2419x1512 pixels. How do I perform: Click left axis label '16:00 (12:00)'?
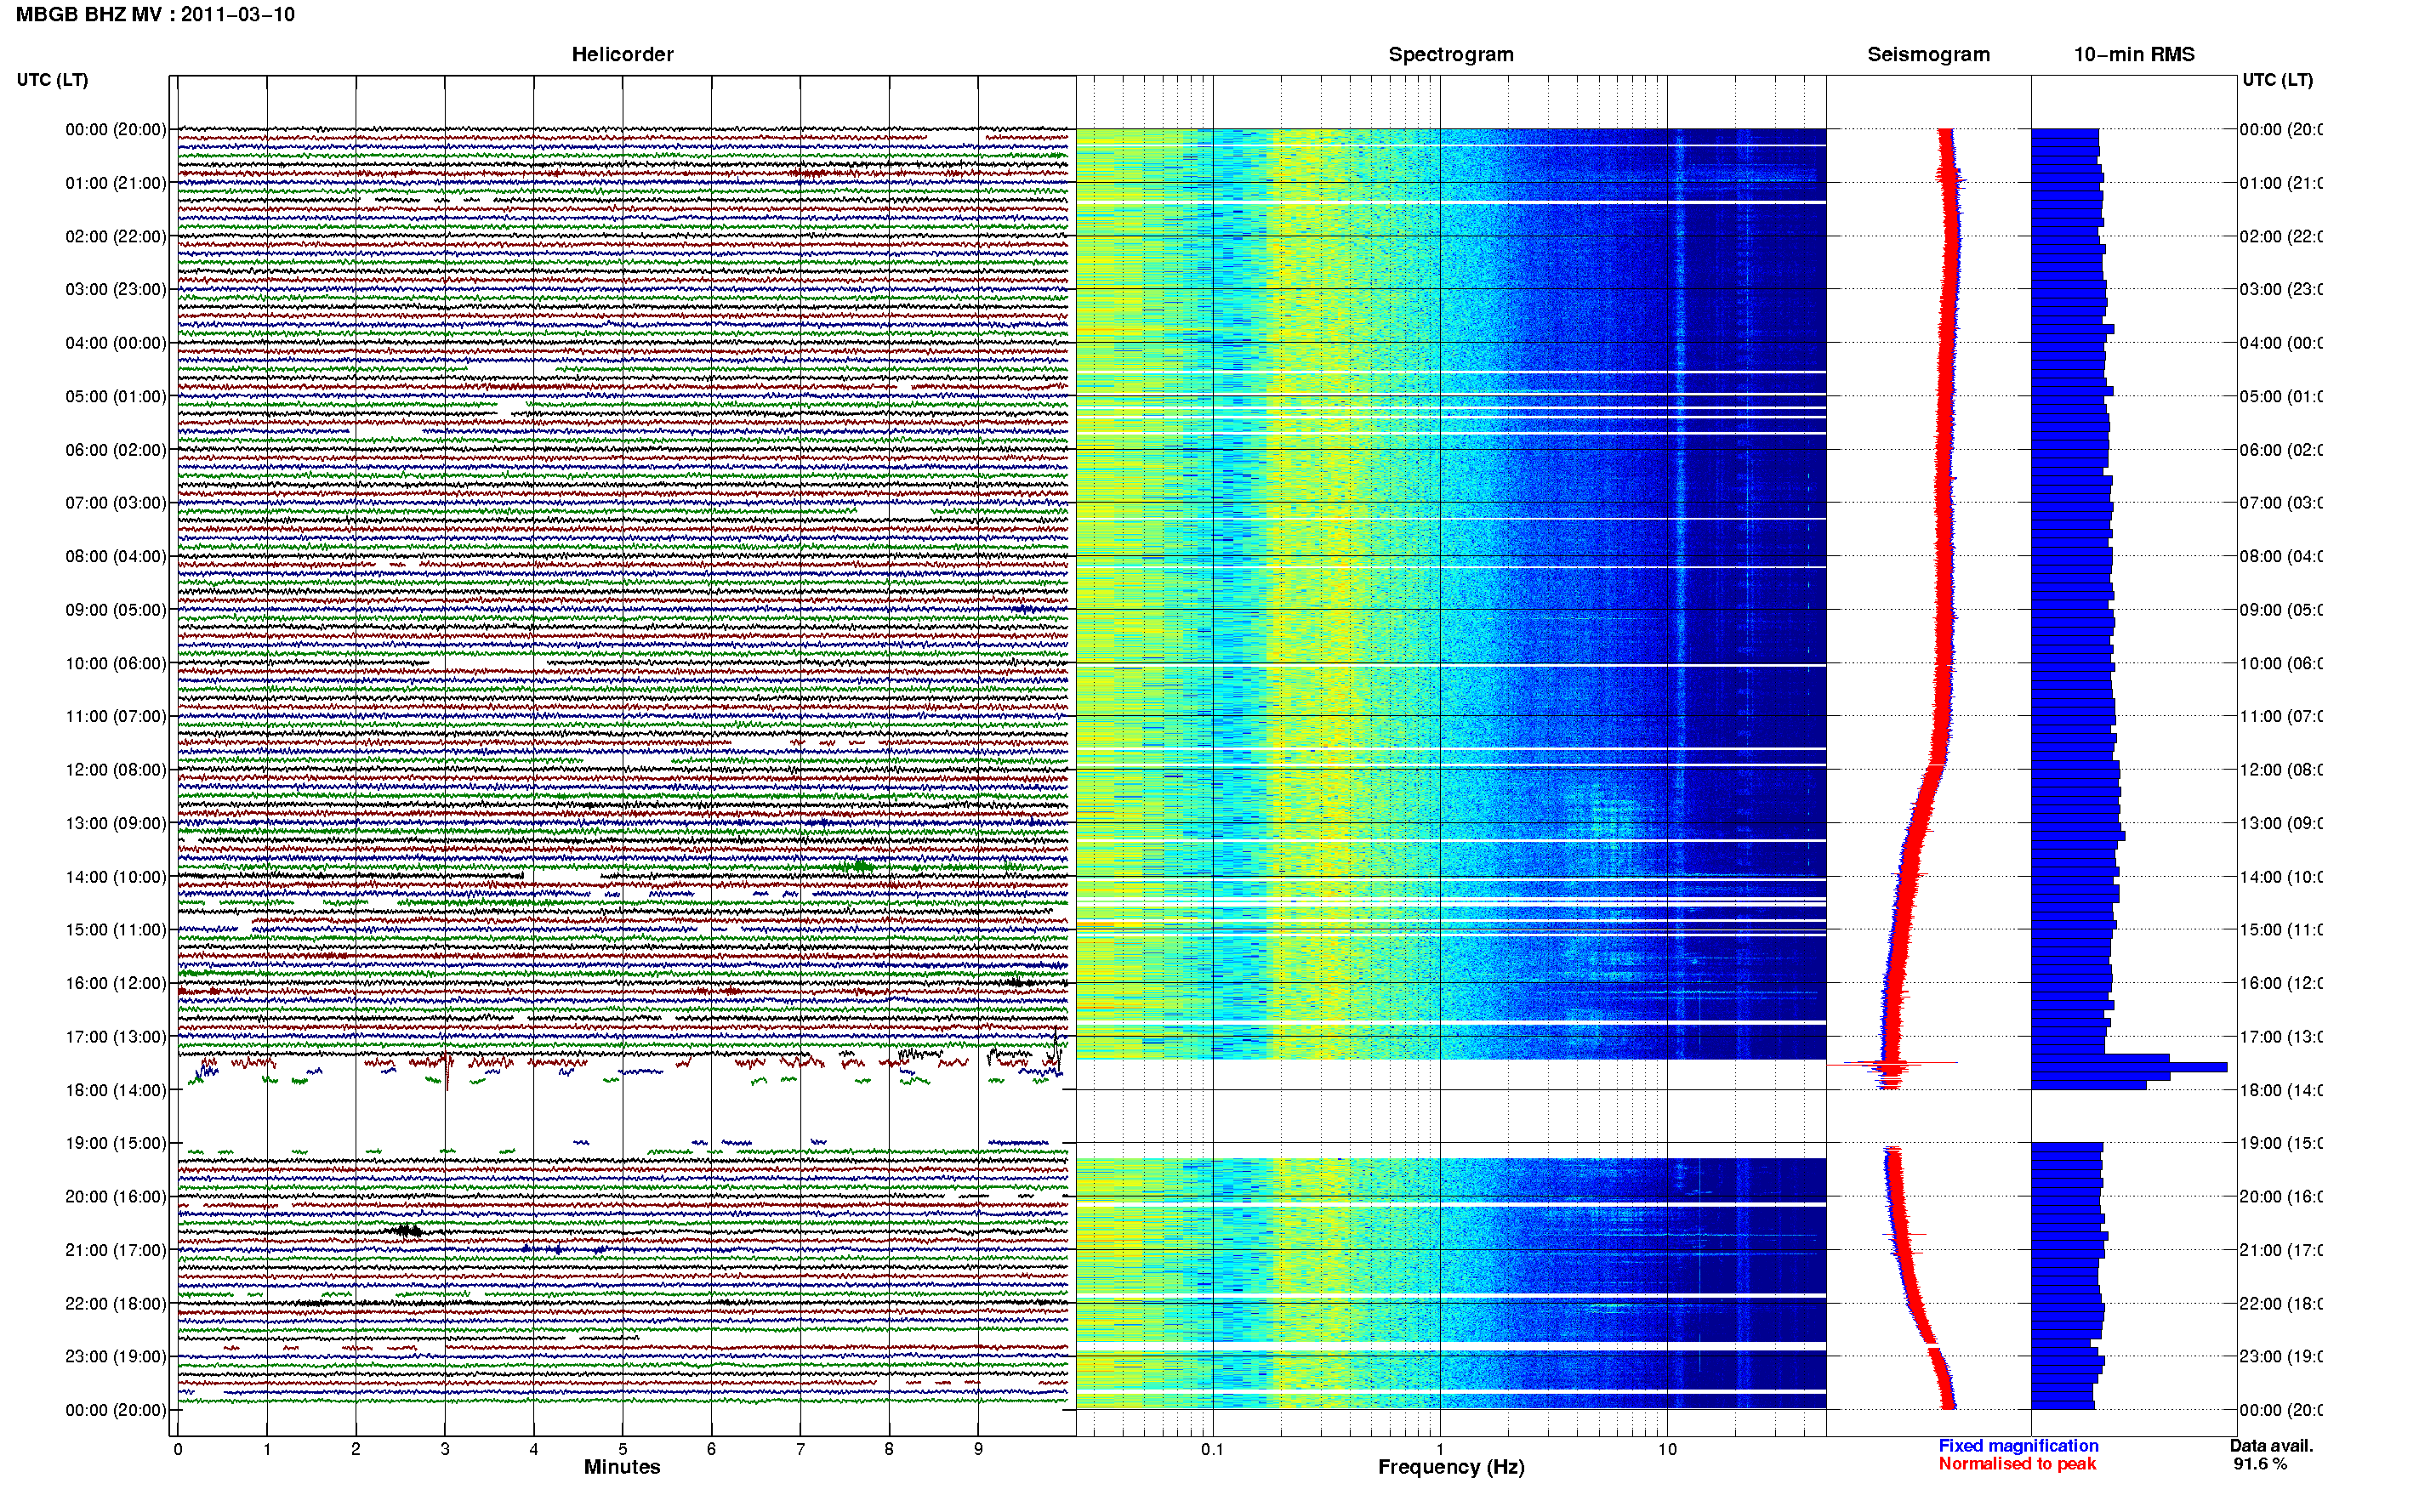(116, 983)
